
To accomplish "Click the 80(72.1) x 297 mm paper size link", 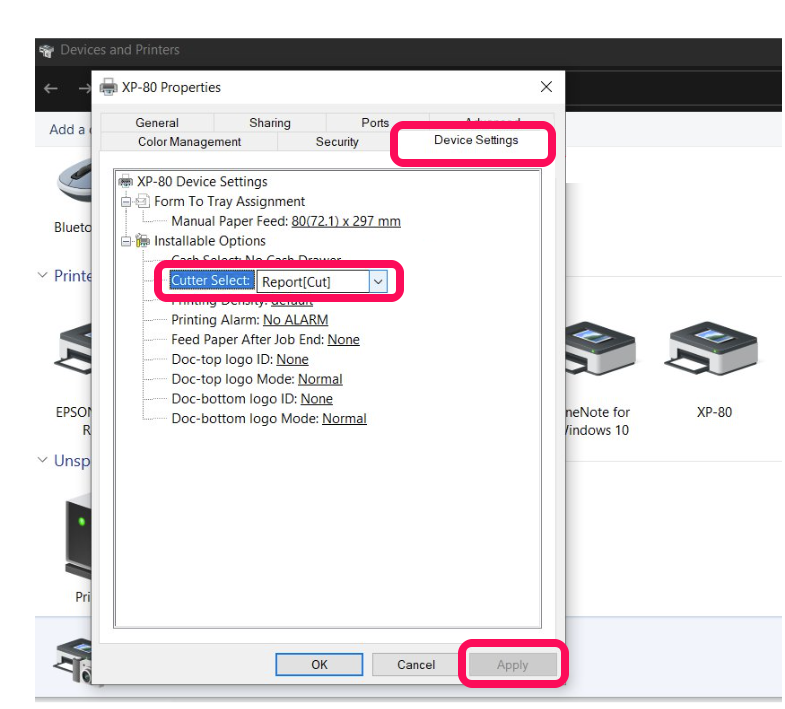I will coord(346,221).
